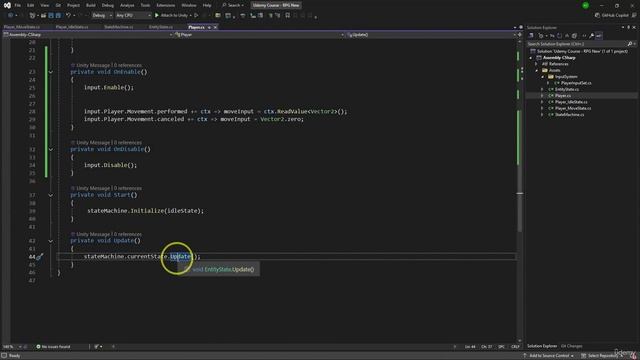Select Player_IdleState.cs in Solution Explorer
The image size is (640, 360).
point(571,102)
